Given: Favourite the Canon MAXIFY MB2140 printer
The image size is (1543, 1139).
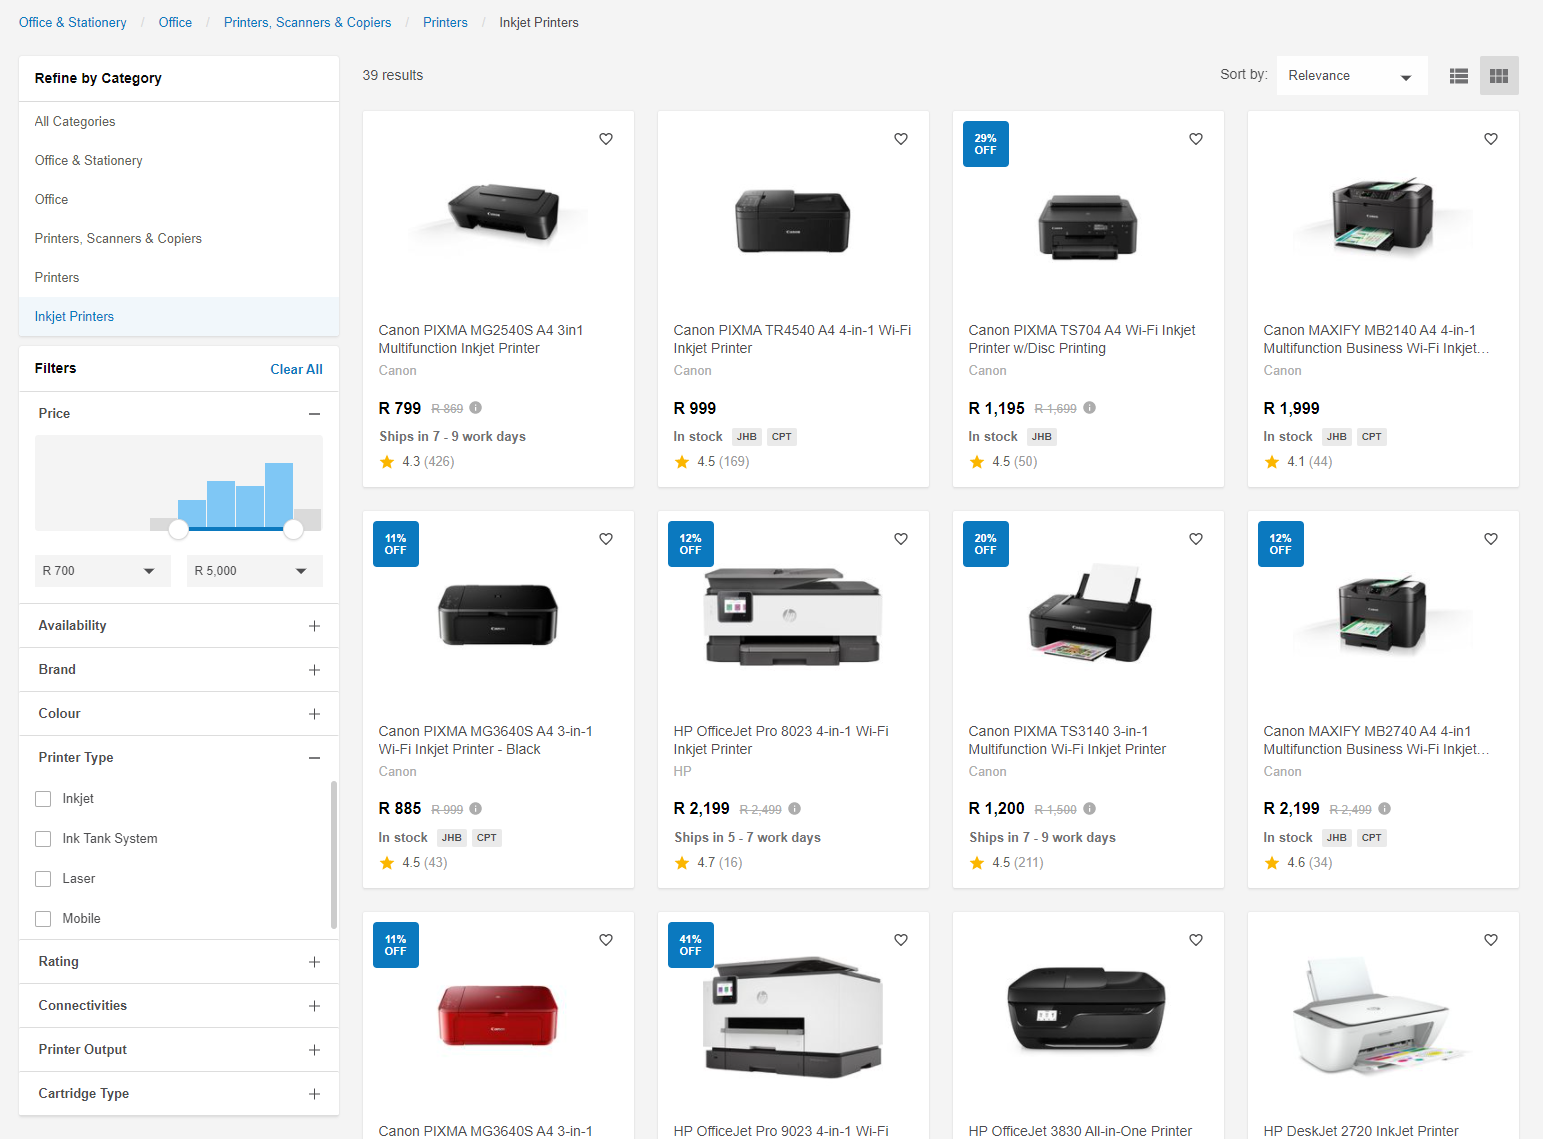Looking at the screenshot, I should (x=1491, y=139).
